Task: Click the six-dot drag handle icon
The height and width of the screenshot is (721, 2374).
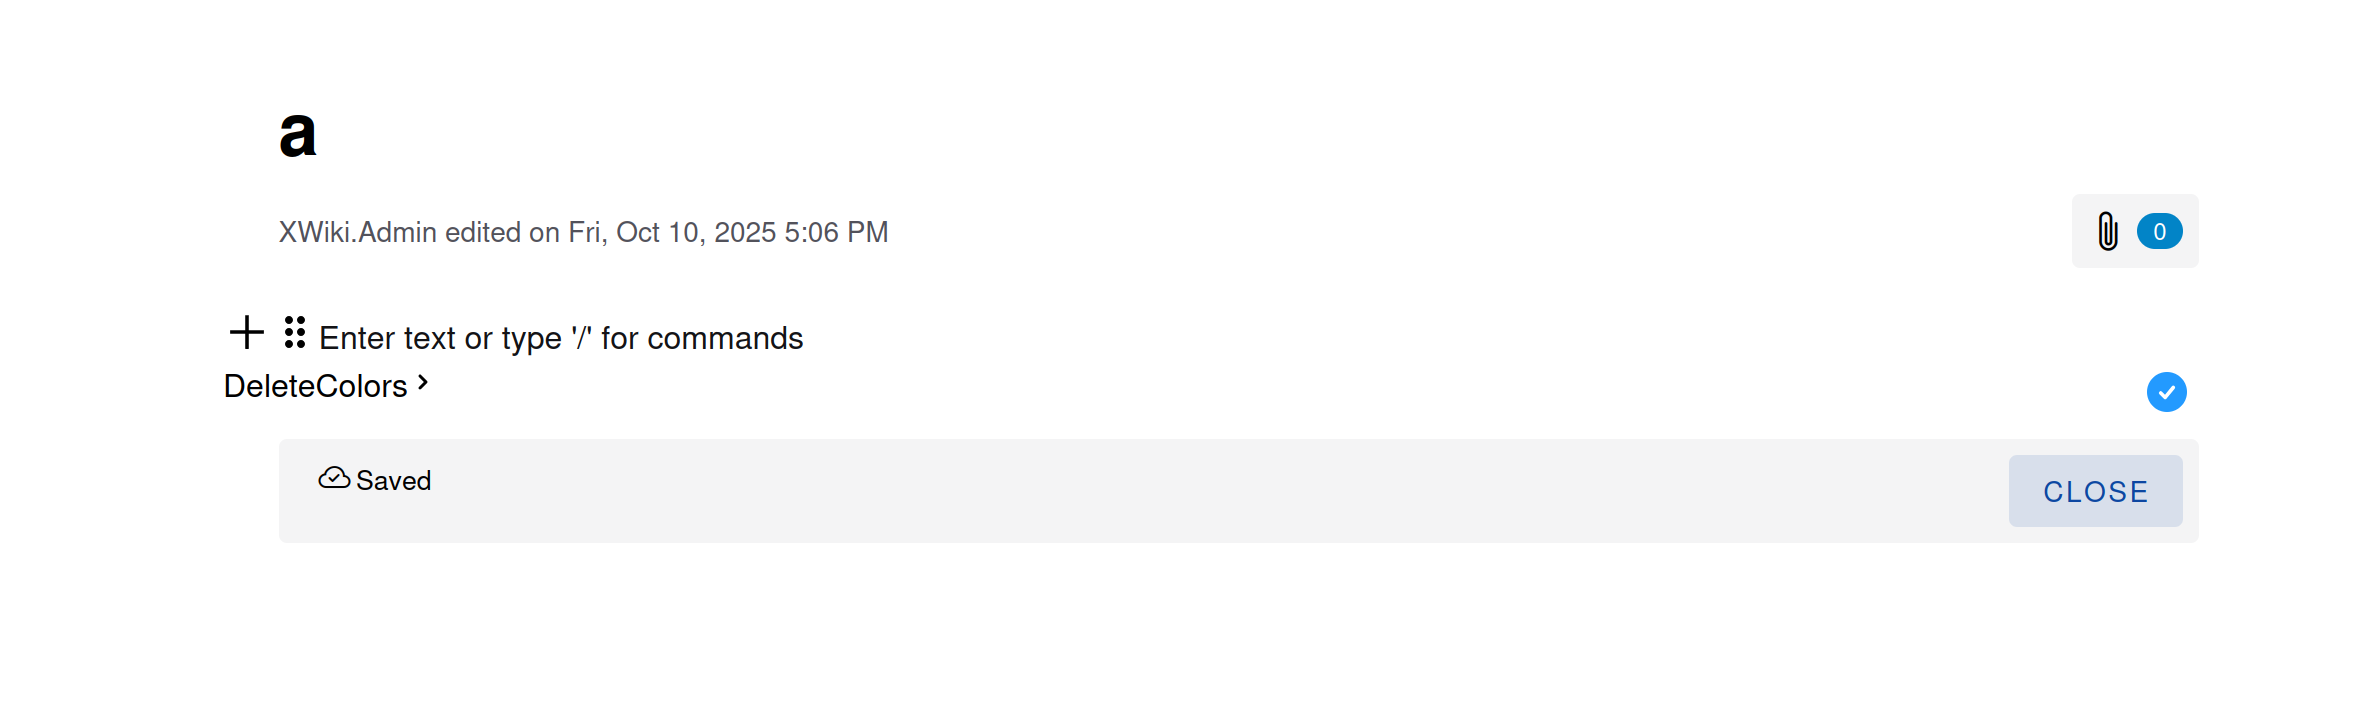Action: coord(294,332)
